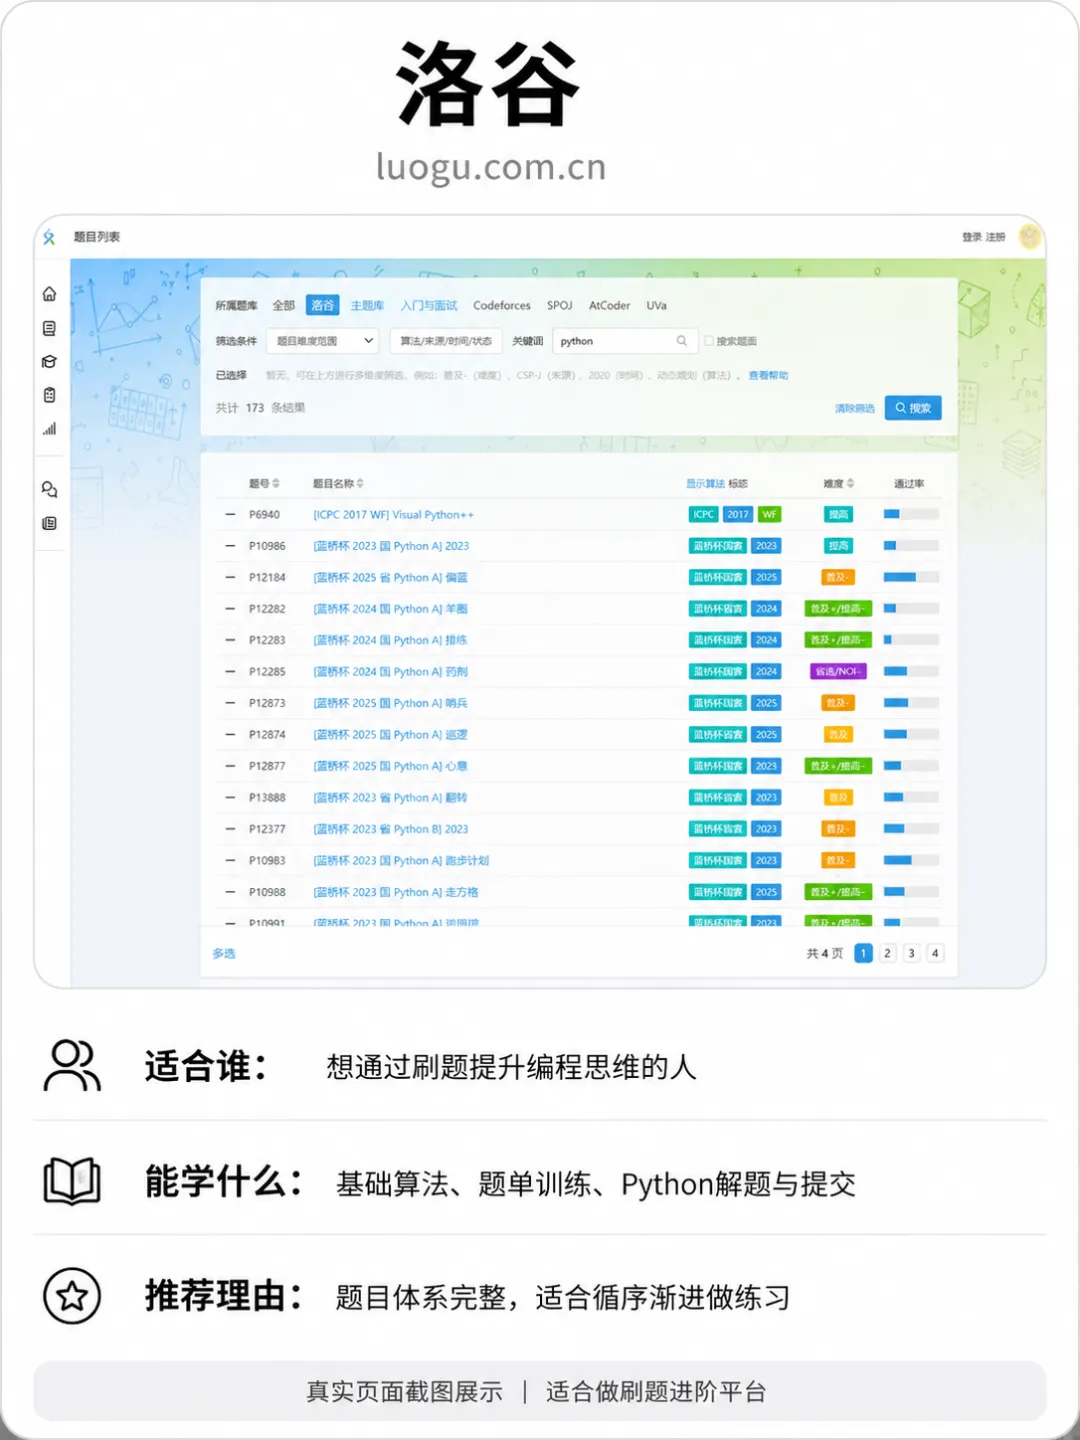This screenshot has height=1440, width=1080.
Task: Click the dash status mark of P10983
Action: point(230,861)
